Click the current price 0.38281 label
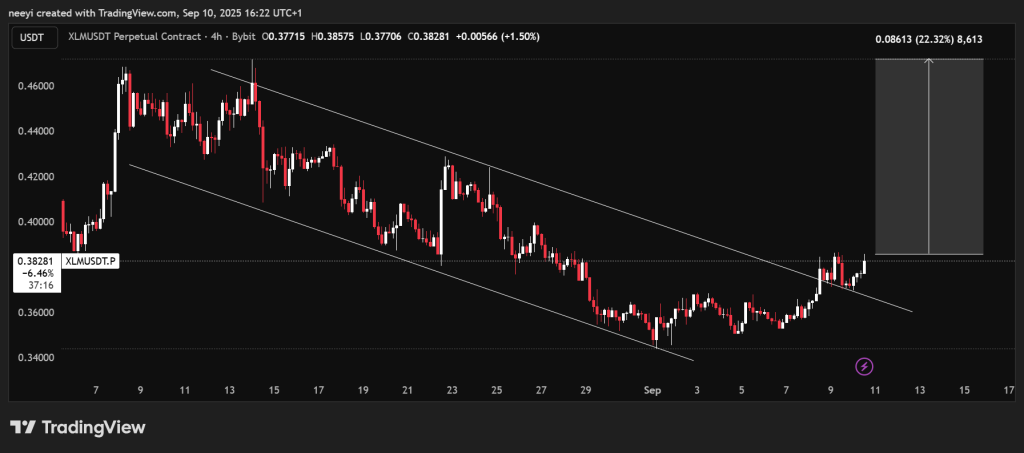Viewport: 1024px width, 453px height. click(35, 262)
